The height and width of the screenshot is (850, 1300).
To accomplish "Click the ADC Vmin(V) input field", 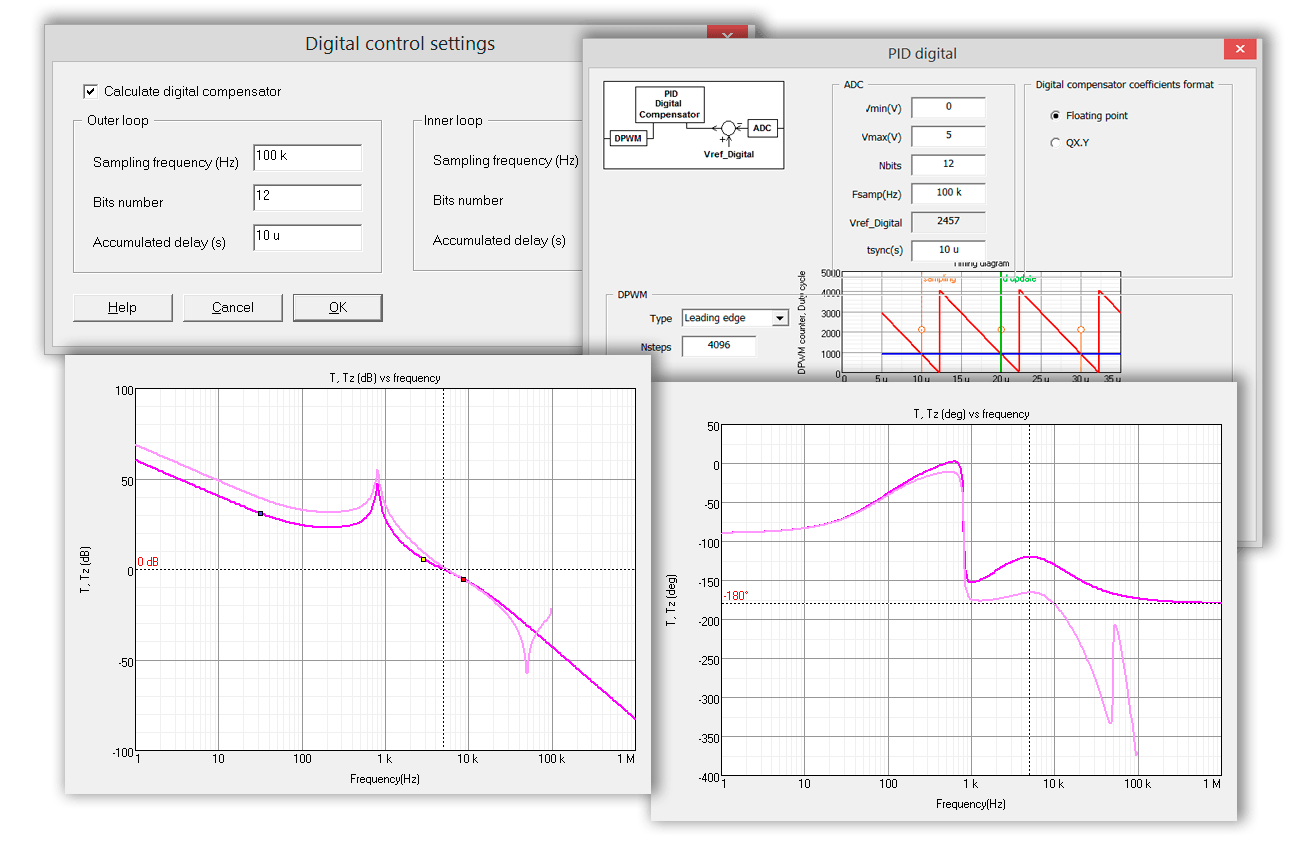I will (x=948, y=107).
